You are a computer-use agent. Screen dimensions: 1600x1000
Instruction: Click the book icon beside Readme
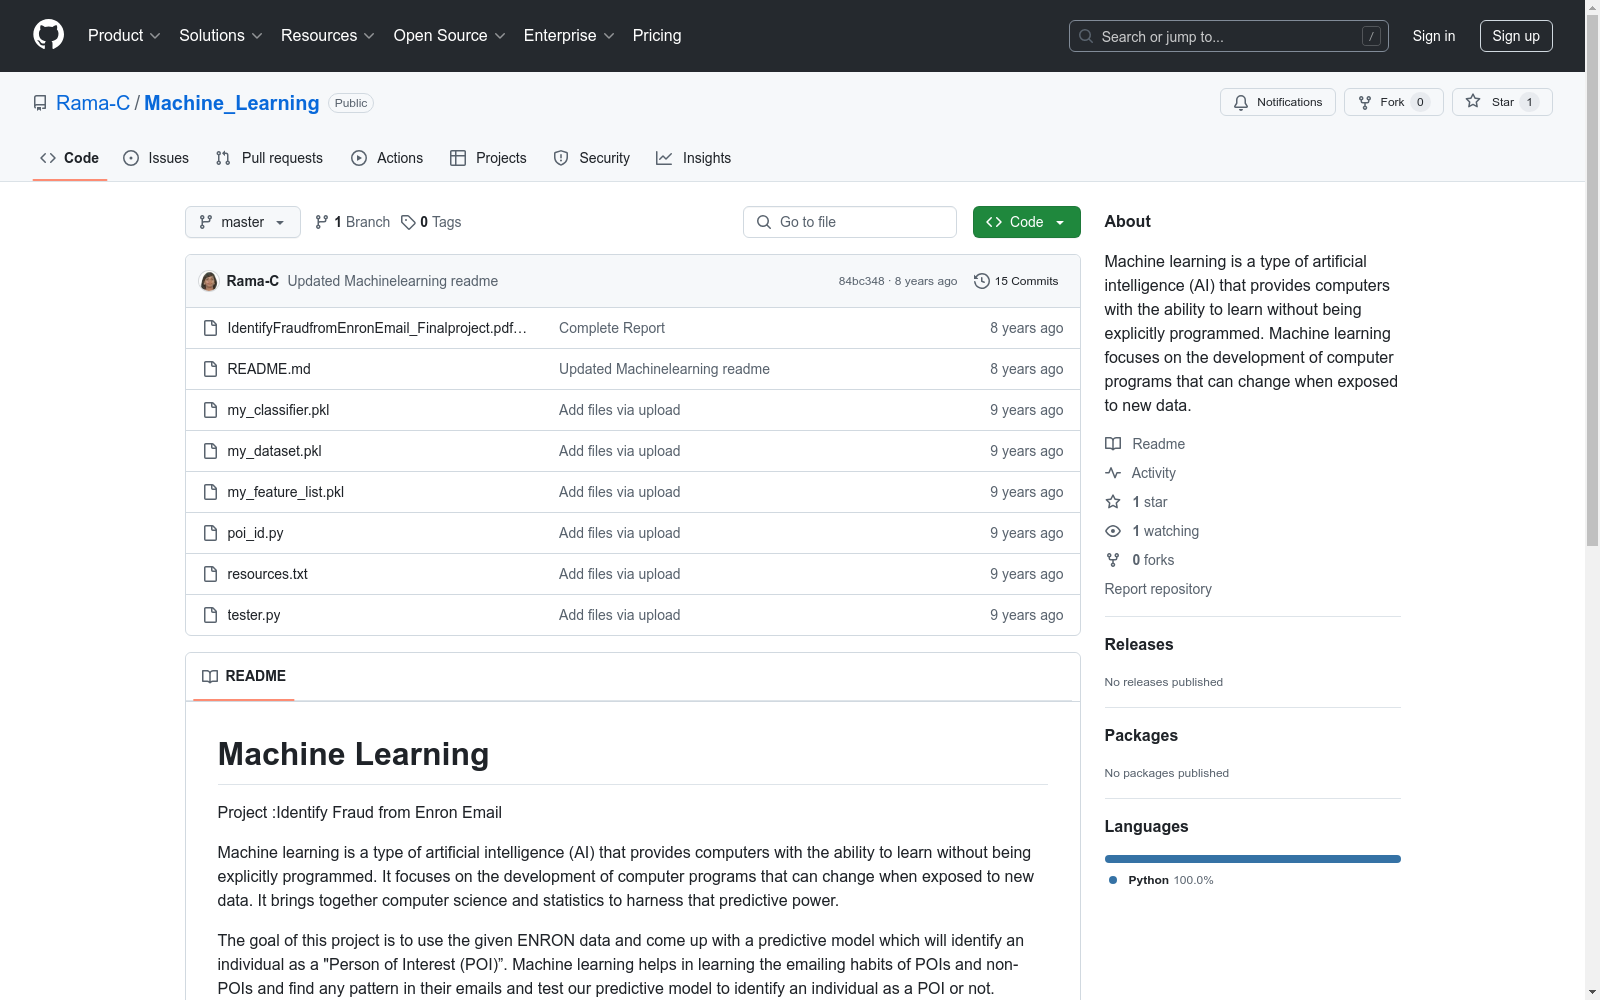(1113, 444)
